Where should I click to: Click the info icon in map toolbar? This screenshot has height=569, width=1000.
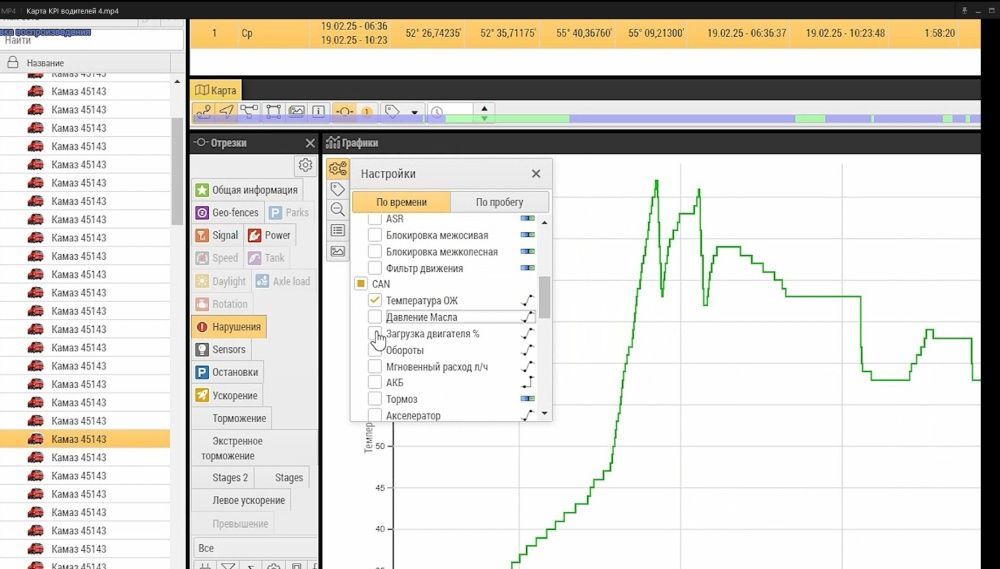319,112
